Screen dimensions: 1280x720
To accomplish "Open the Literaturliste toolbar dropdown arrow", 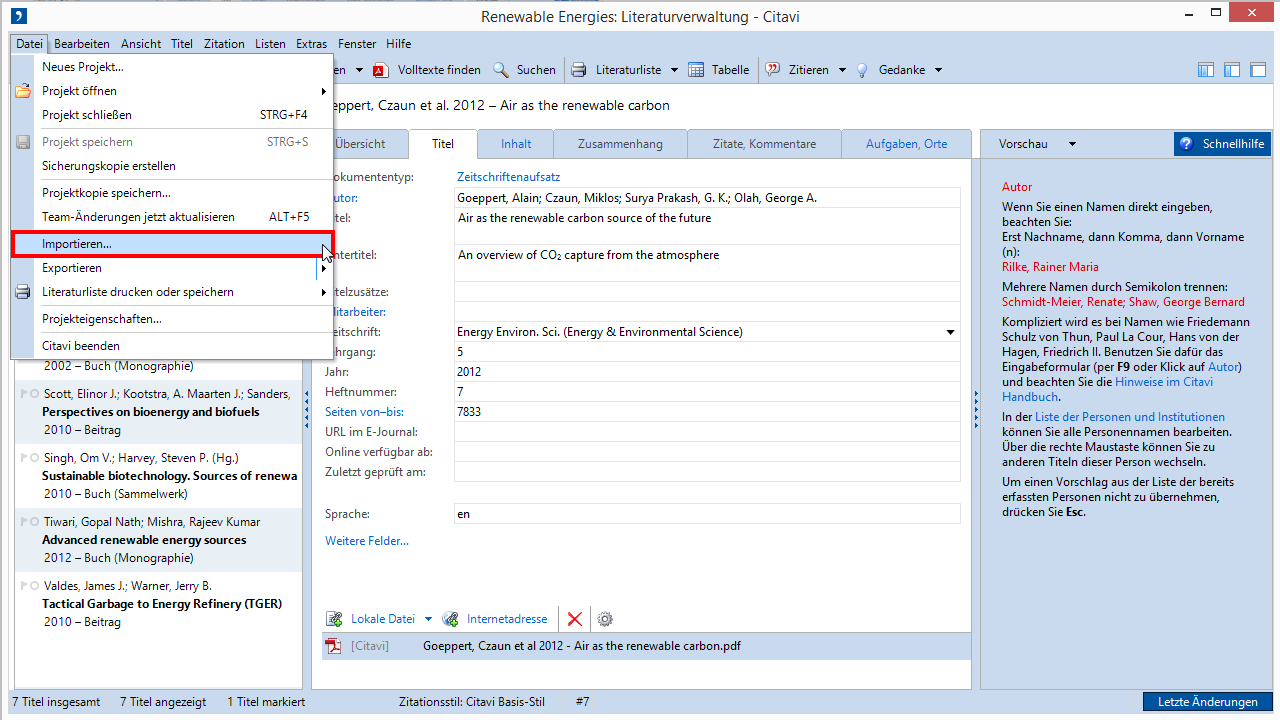I will (x=674, y=70).
